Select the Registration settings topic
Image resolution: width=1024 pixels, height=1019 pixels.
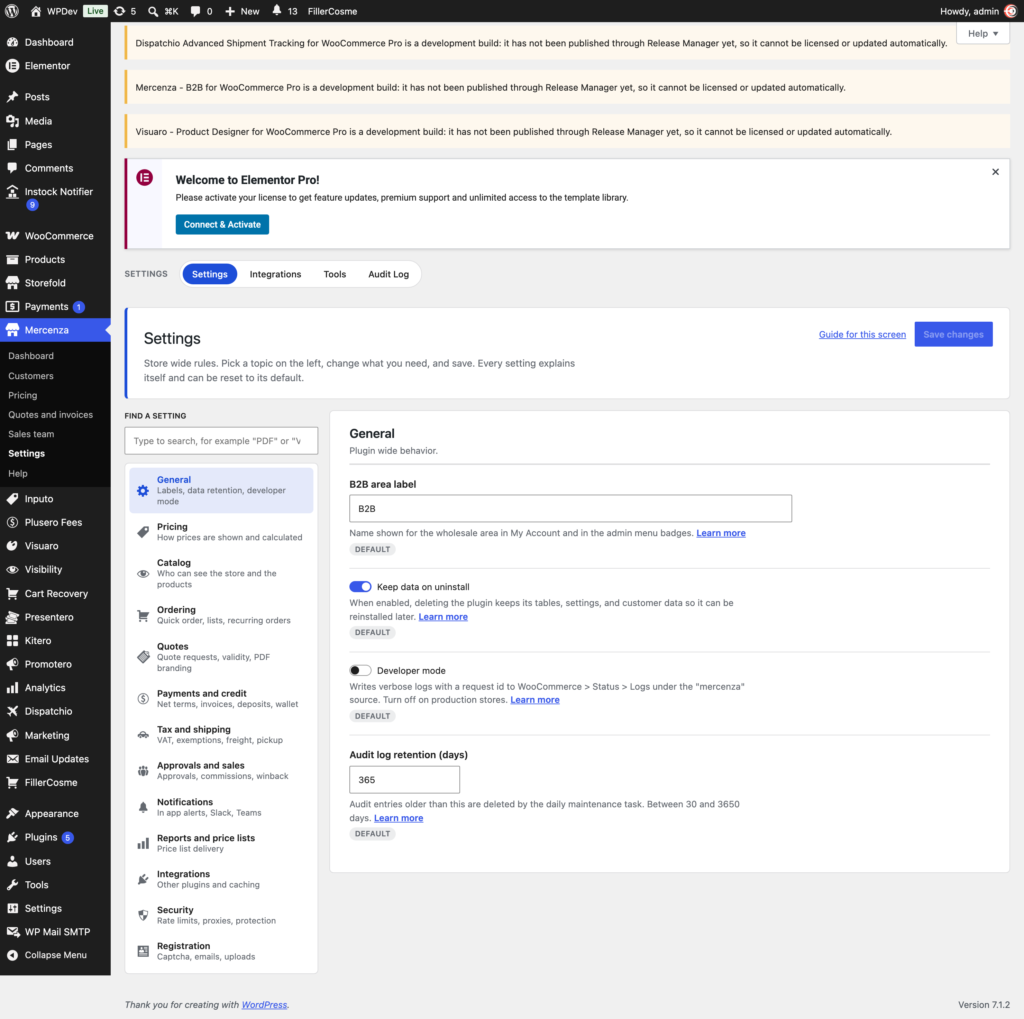pos(221,951)
